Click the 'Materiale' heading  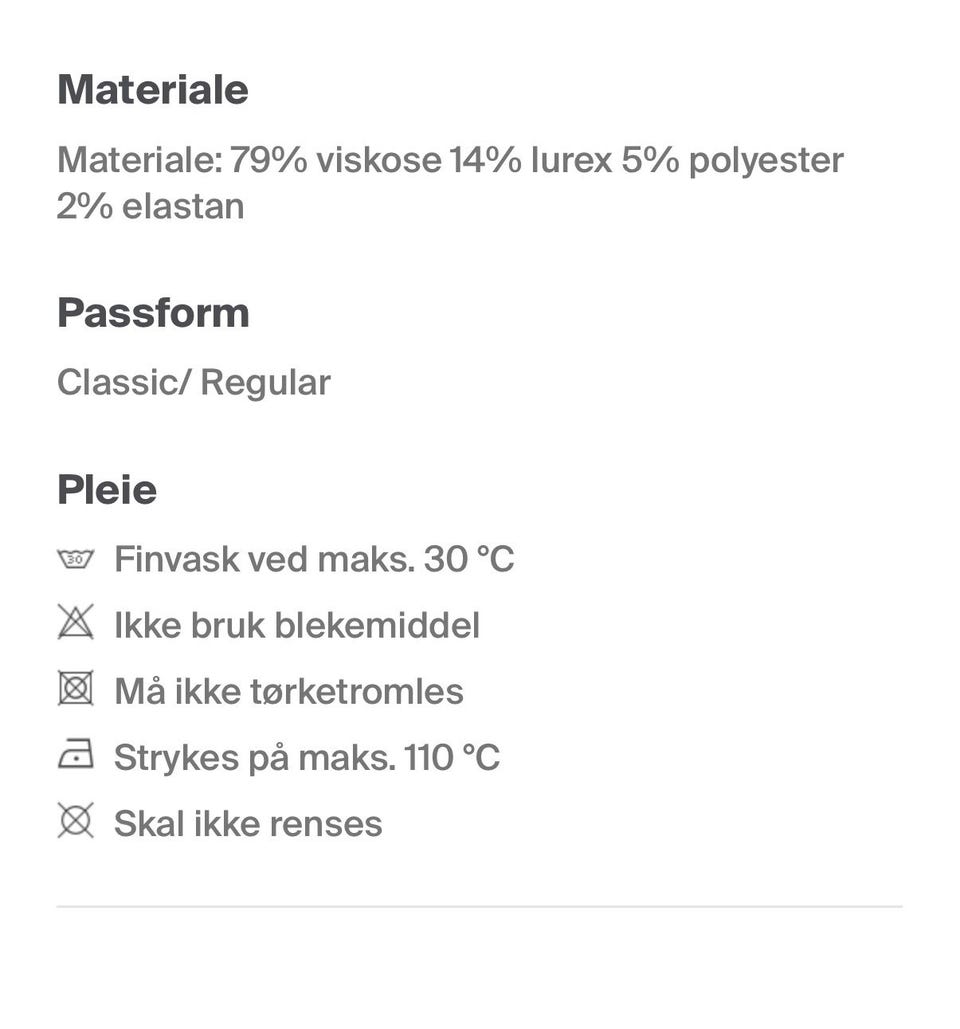point(152,90)
